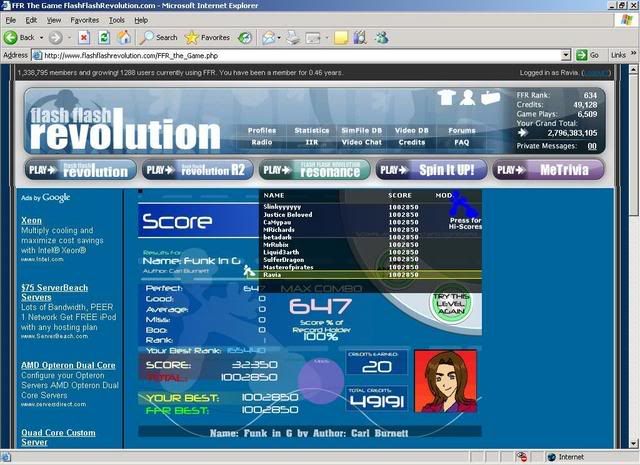Viewport: 640px width, 465px height.
Task: Click the address bar URL field
Action: click(300, 55)
